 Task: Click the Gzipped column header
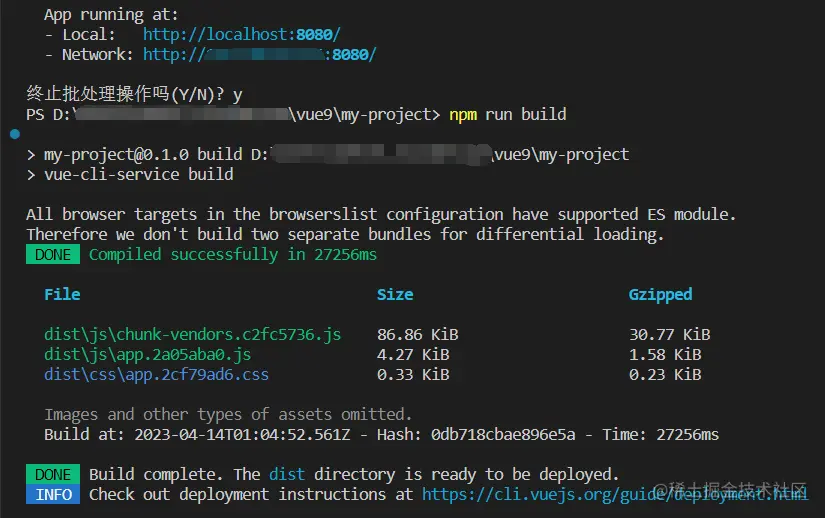pyautogui.click(x=660, y=295)
